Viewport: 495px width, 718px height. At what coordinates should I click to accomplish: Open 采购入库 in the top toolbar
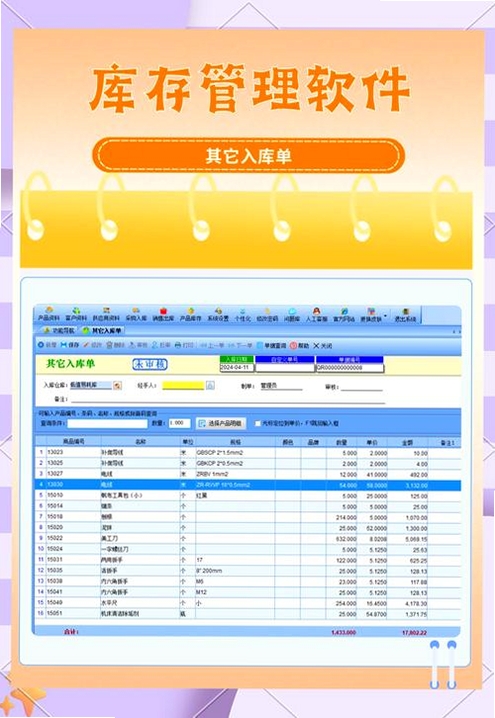click(x=136, y=314)
